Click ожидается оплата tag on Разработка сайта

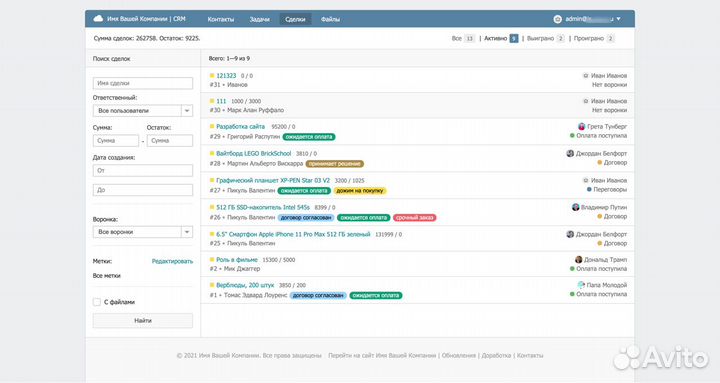tap(309, 137)
